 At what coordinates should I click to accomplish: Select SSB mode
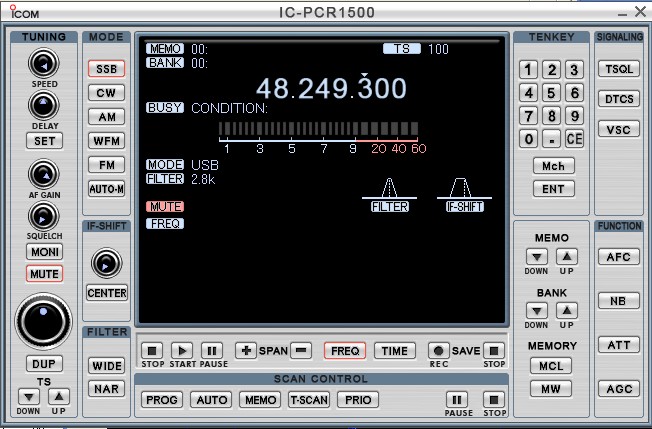click(106, 69)
